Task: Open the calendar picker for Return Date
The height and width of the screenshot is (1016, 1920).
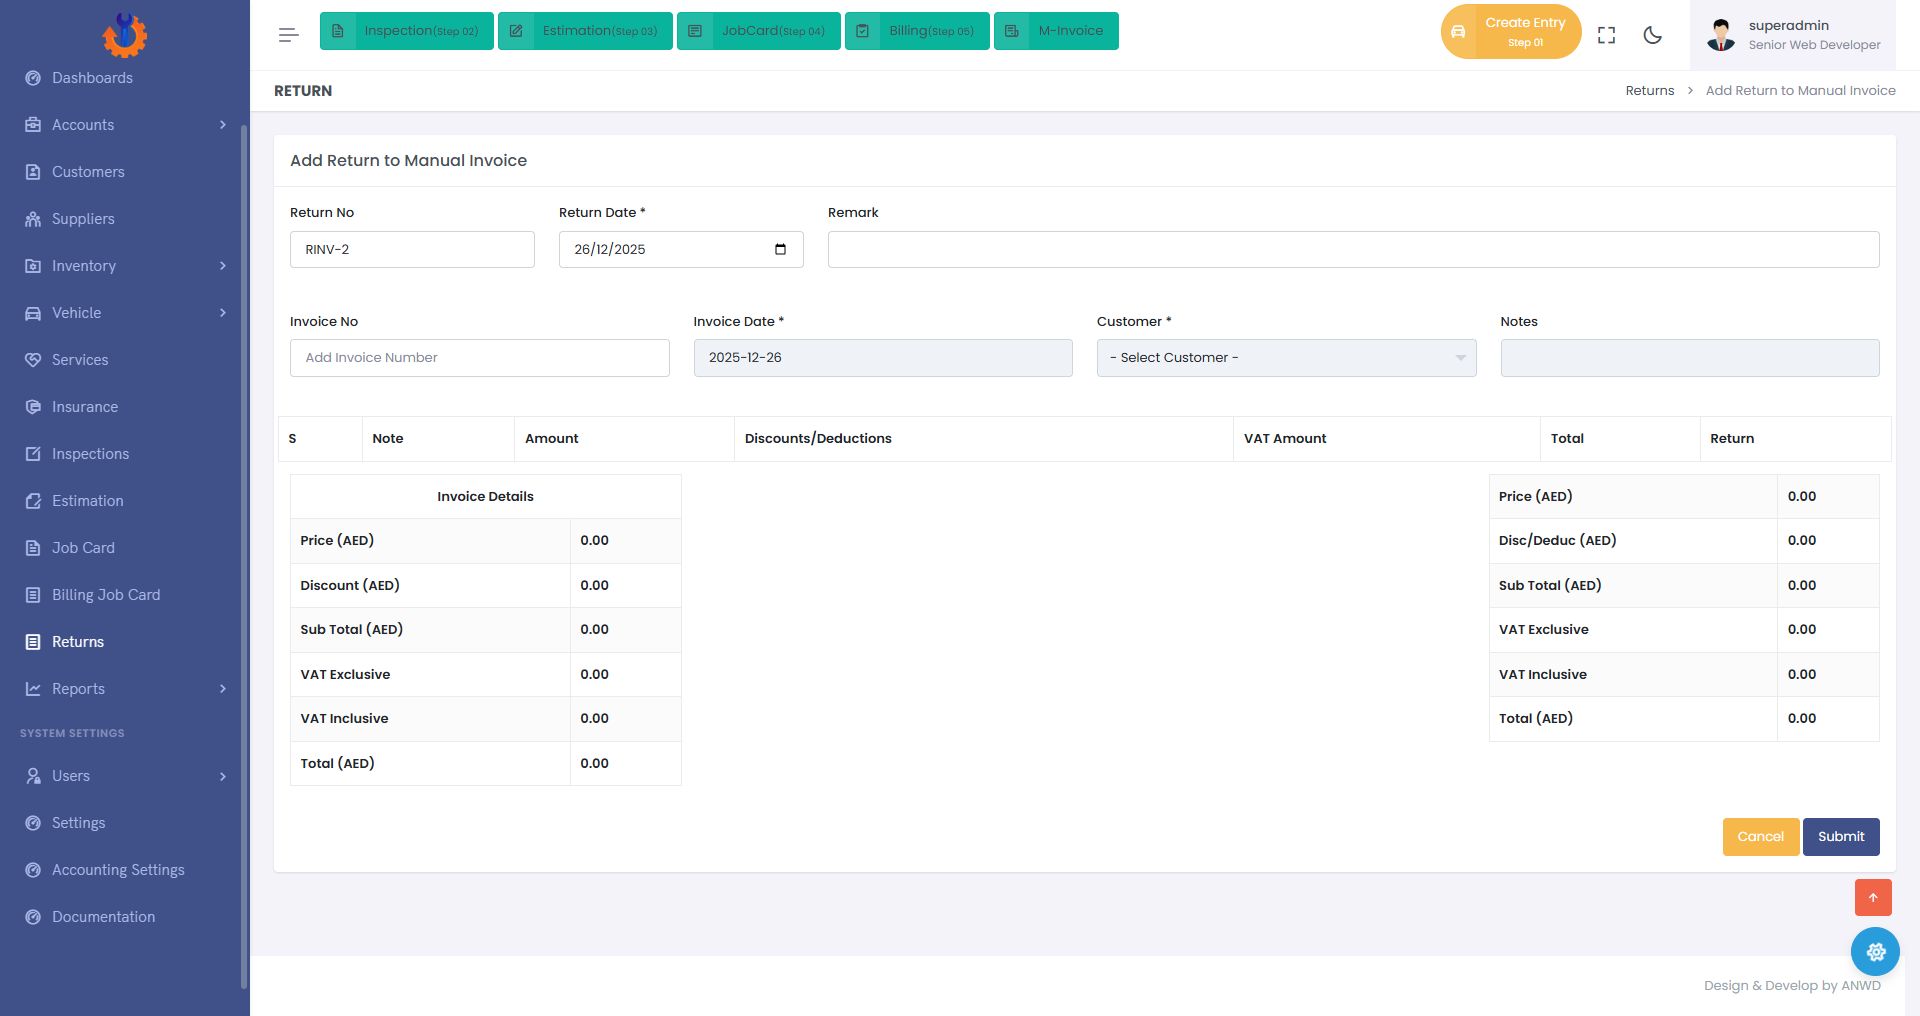Action: point(781,249)
